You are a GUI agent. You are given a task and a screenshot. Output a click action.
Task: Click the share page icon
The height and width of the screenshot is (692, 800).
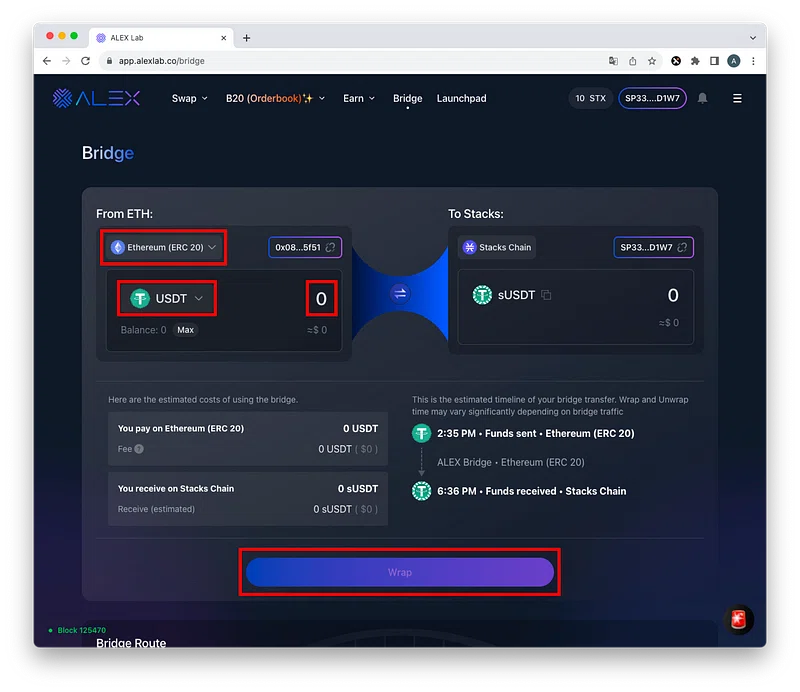(633, 61)
